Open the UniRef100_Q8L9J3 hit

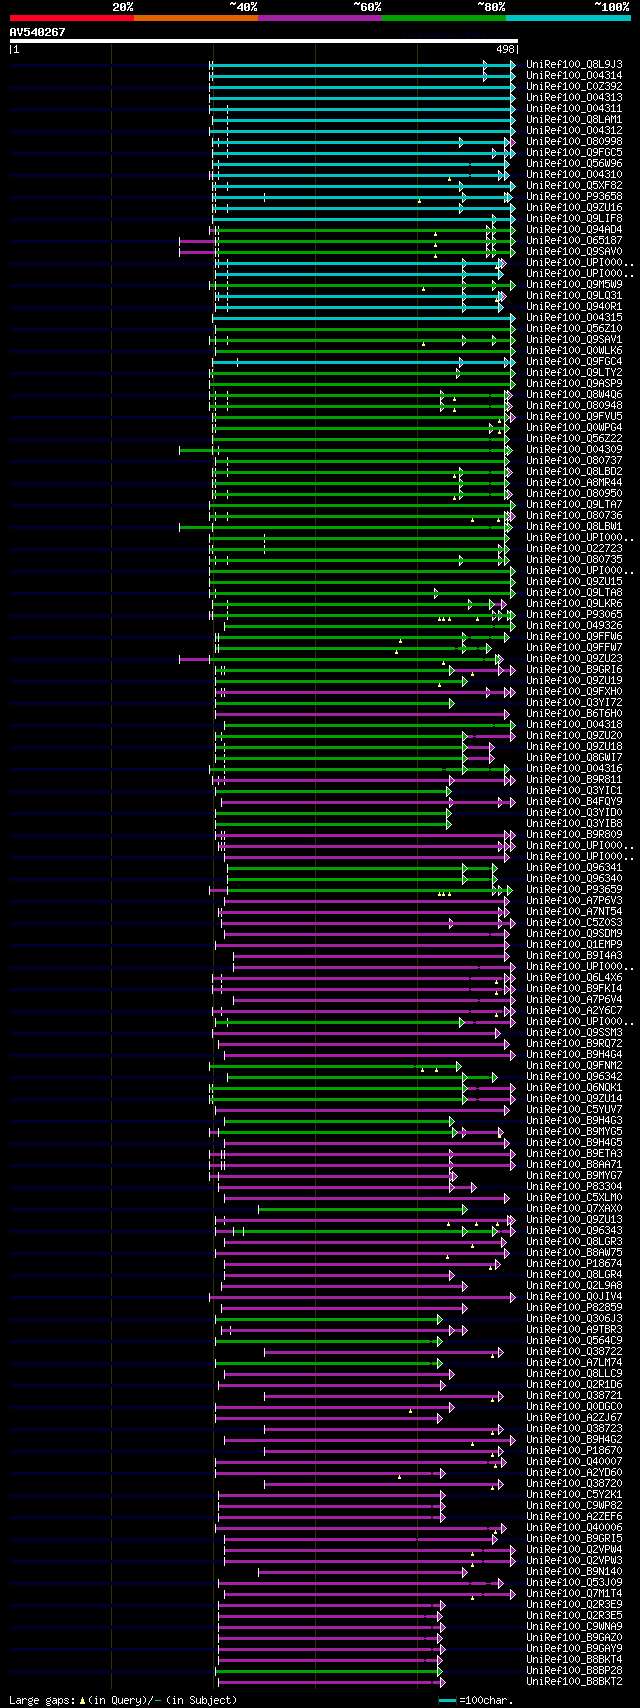pos(575,64)
